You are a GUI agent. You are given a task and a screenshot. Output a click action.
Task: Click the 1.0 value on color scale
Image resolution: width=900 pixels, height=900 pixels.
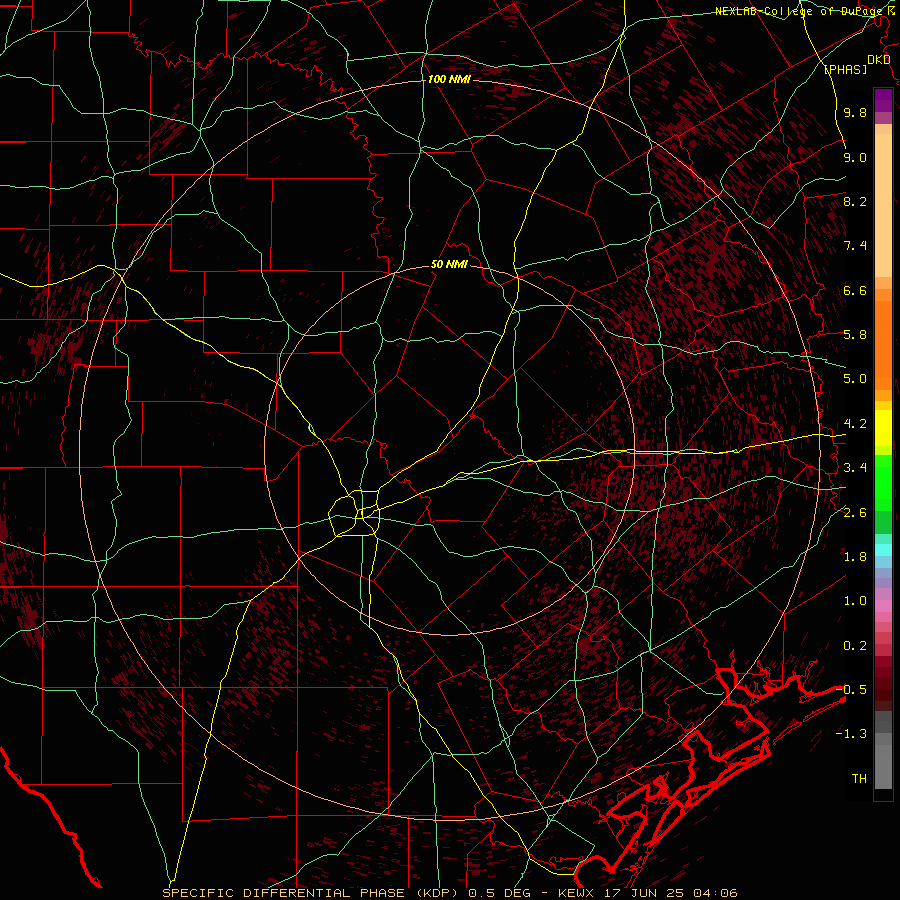tap(855, 601)
